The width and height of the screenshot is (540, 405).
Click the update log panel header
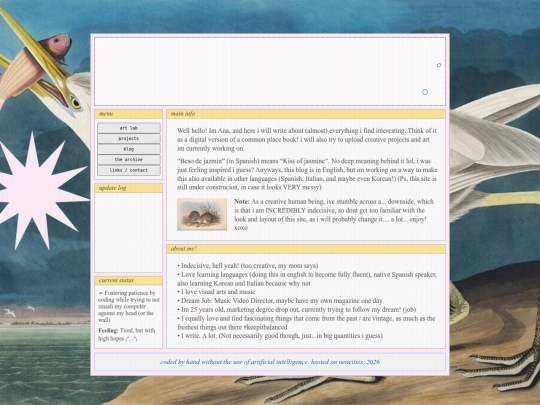tap(128, 188)
